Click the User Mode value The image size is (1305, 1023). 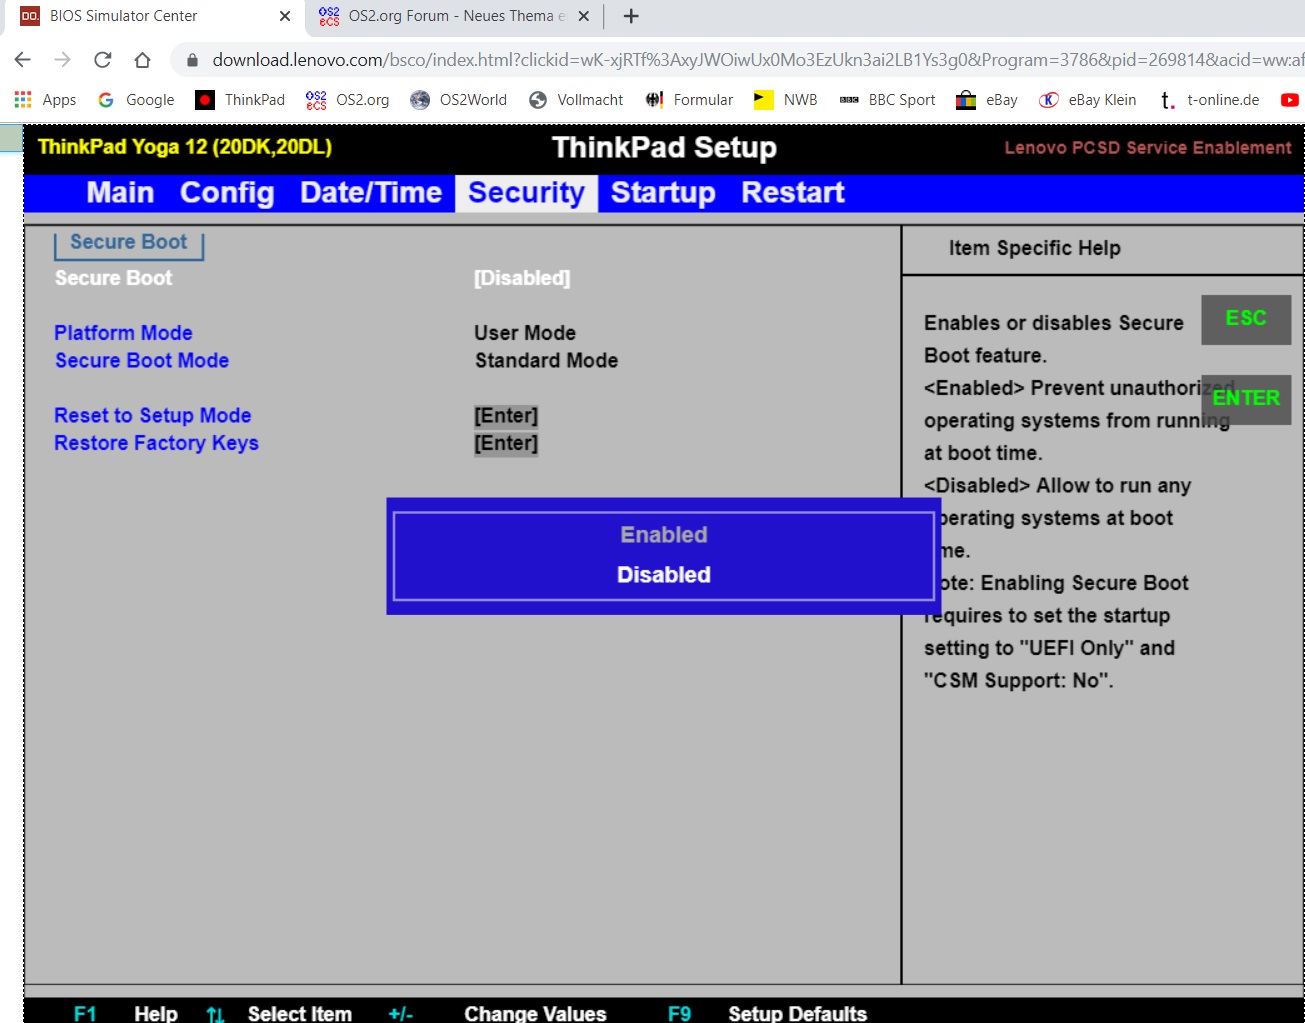[x=525, y=333]
